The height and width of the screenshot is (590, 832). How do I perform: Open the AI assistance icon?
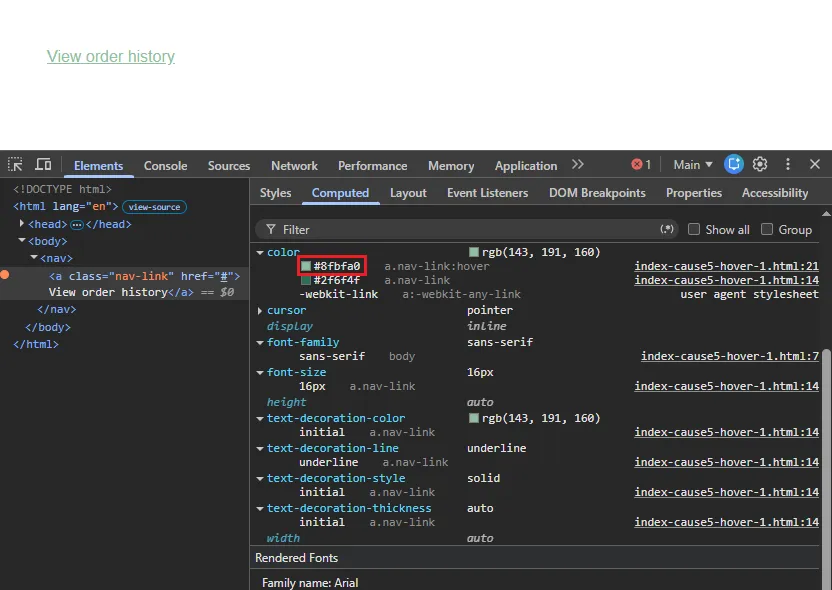pos(734,164)
